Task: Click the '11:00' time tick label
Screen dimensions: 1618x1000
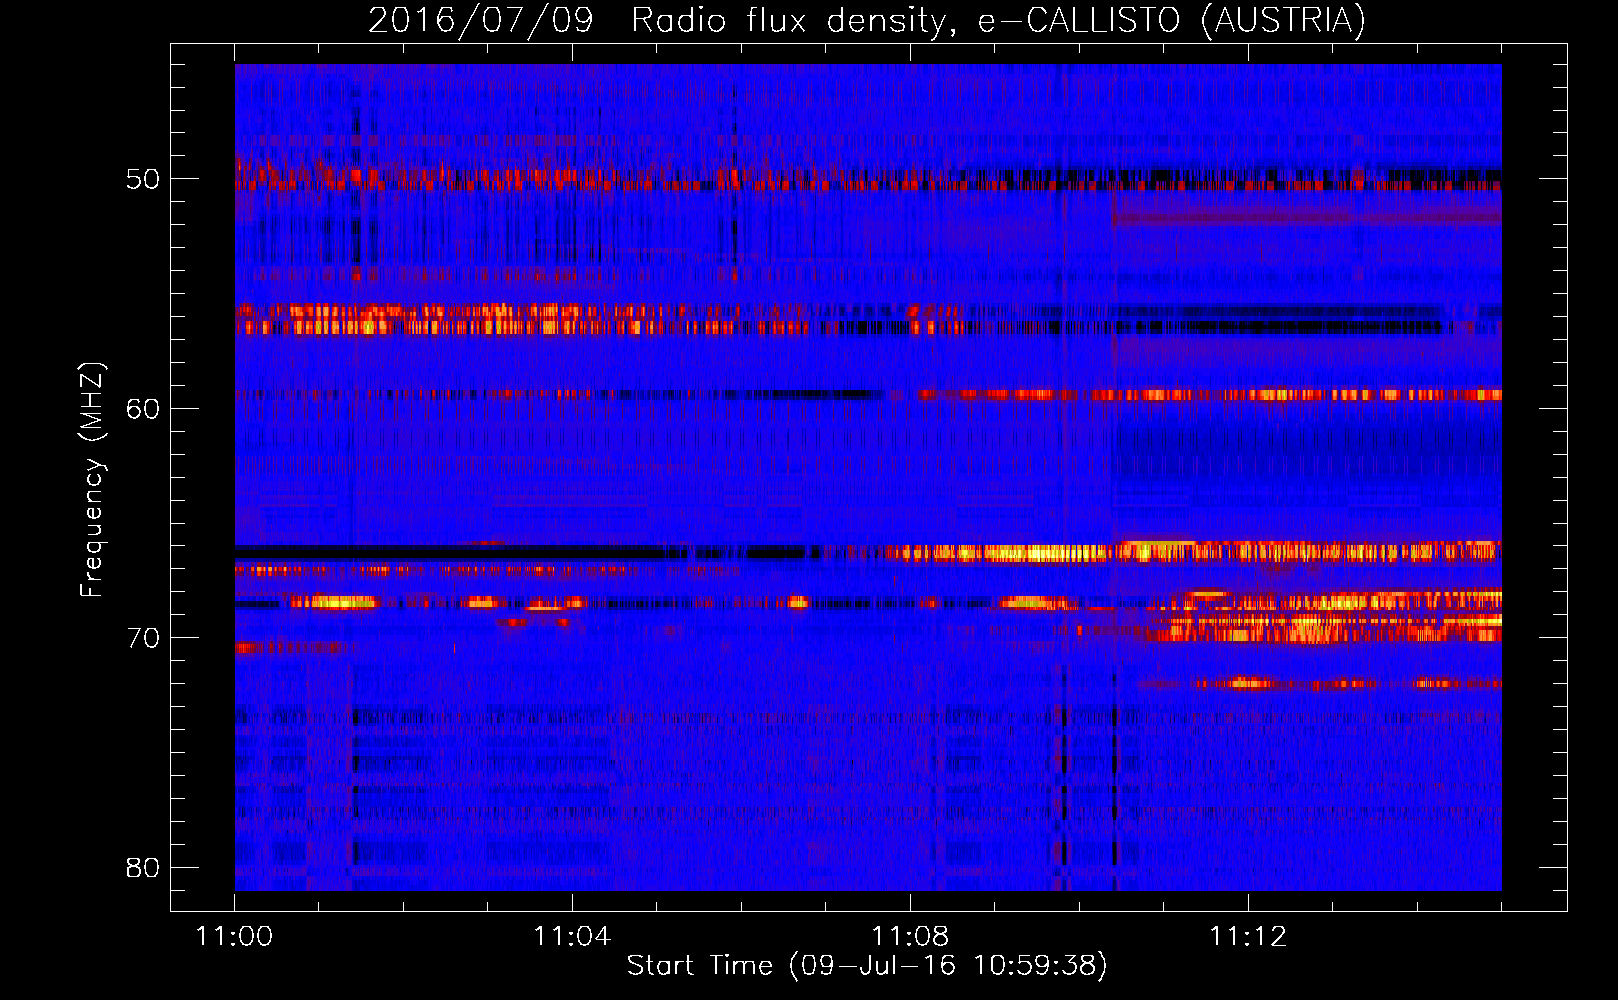Action: click(234, 937)
